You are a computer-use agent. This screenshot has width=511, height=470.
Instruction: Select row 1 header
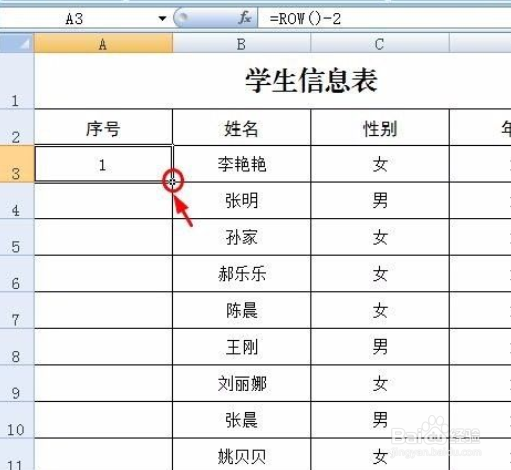(17, 81)
